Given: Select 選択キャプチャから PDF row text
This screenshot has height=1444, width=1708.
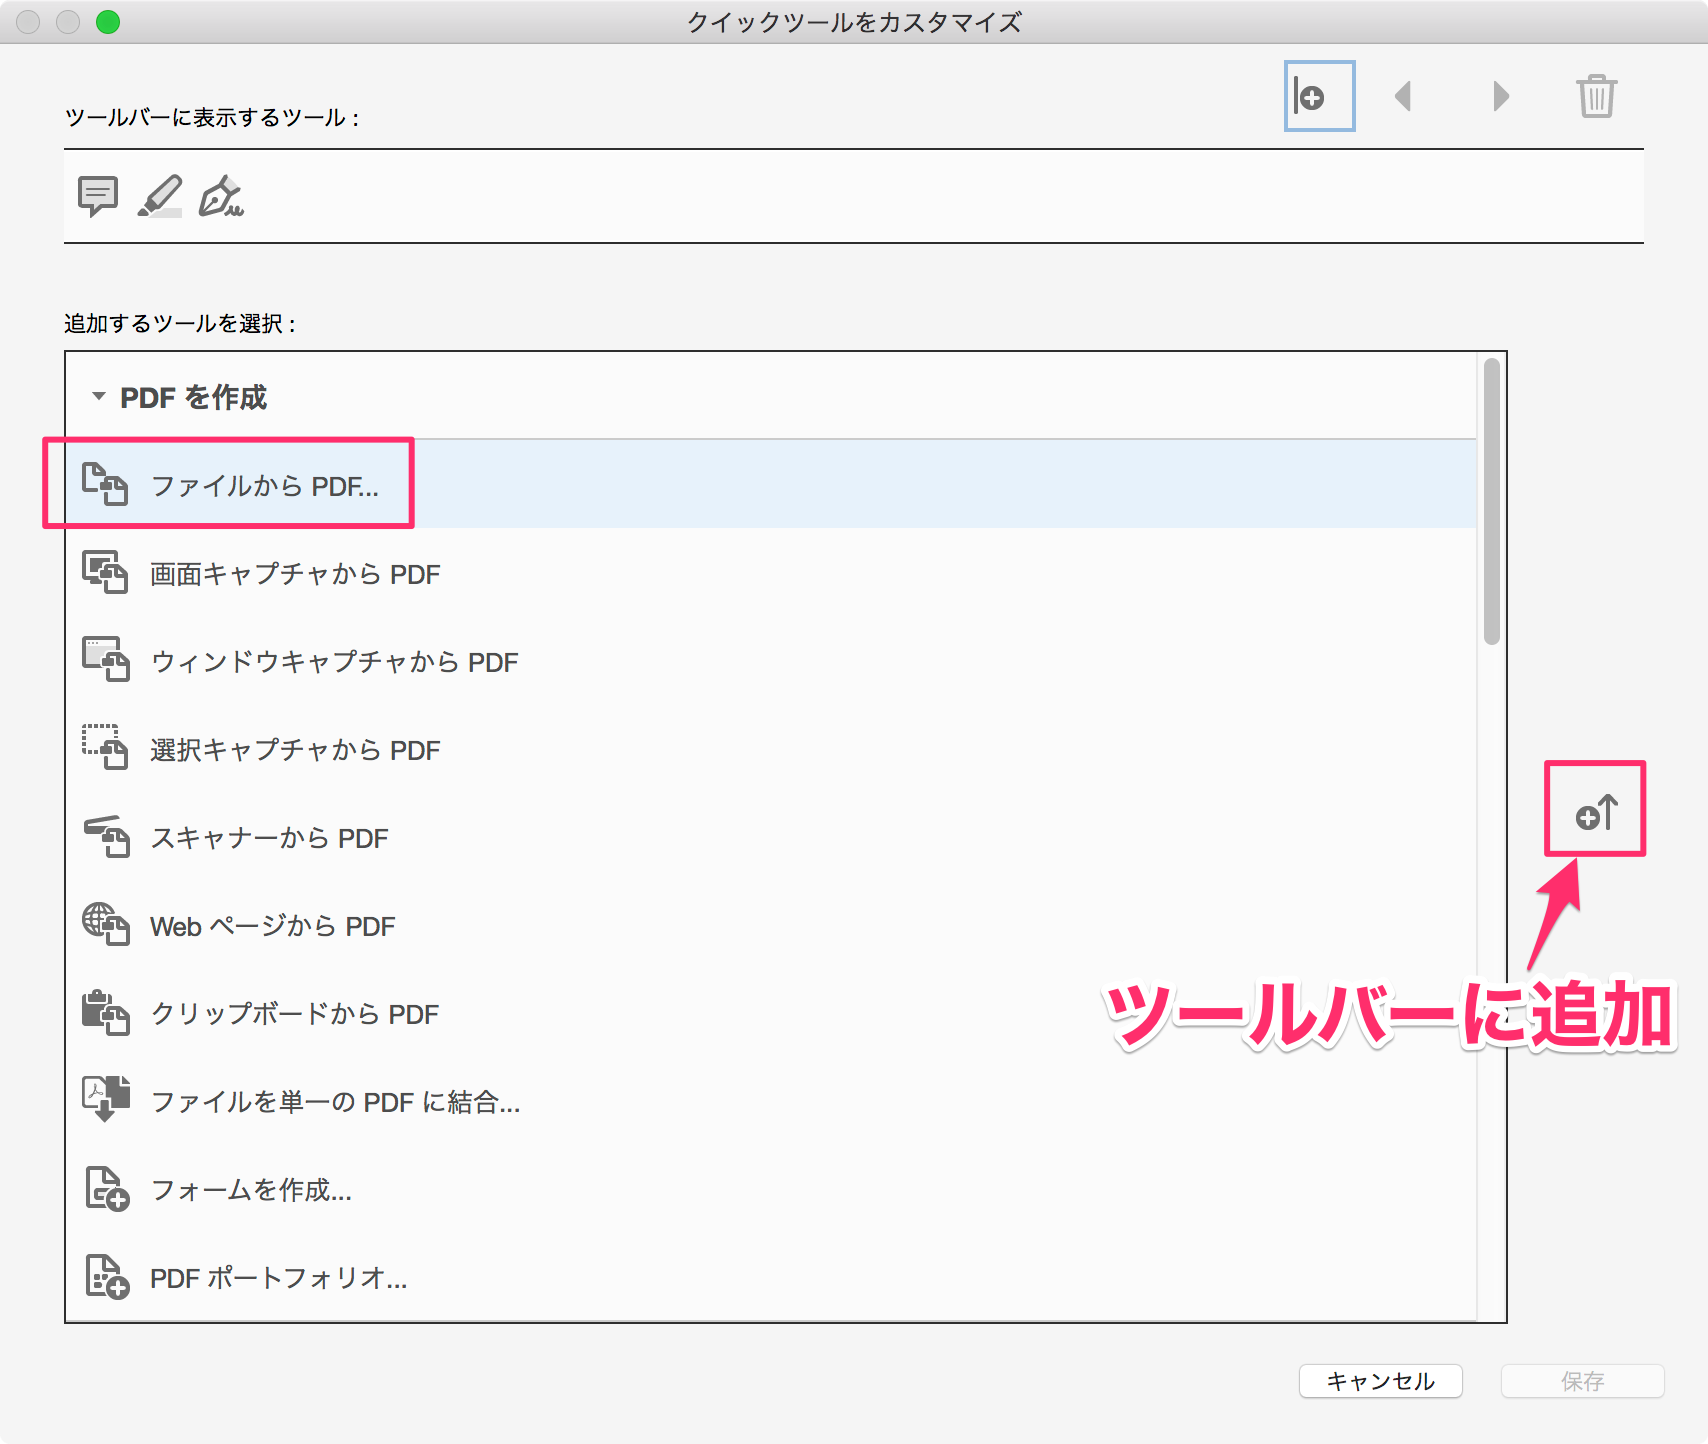Looking at the screenshot, I should (295, 750).
